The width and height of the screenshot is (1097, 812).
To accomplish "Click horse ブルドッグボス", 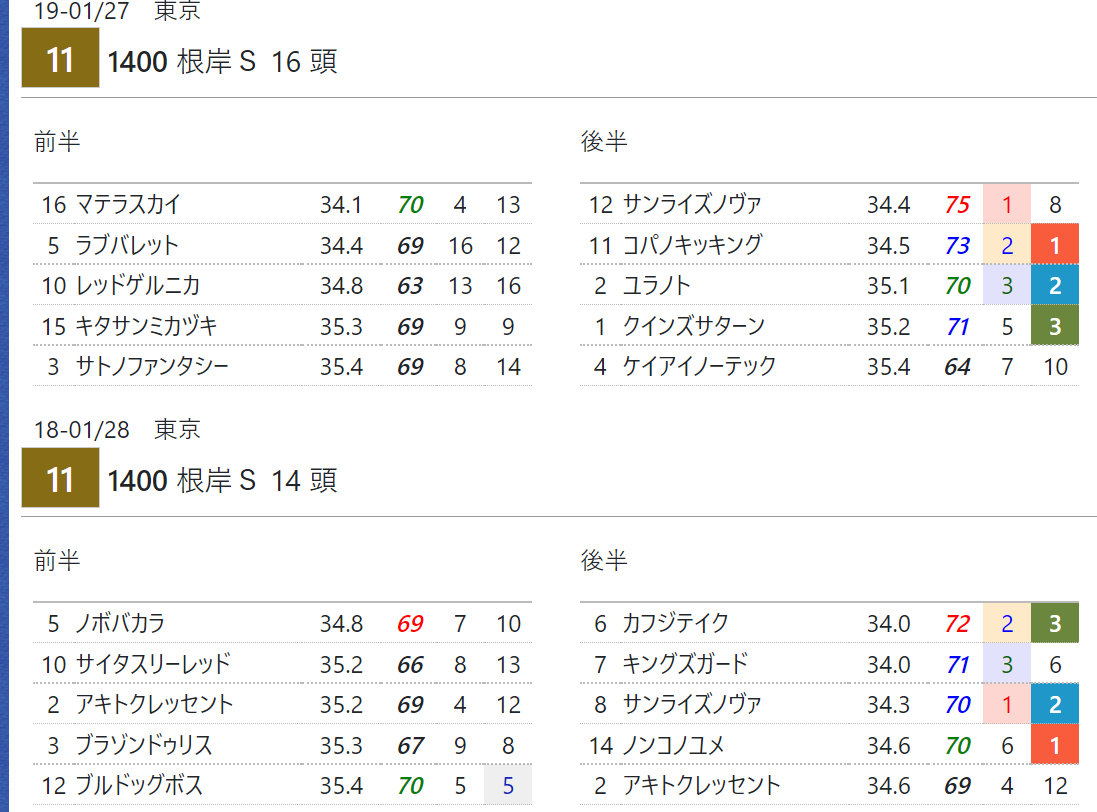I will coord(139,785).
